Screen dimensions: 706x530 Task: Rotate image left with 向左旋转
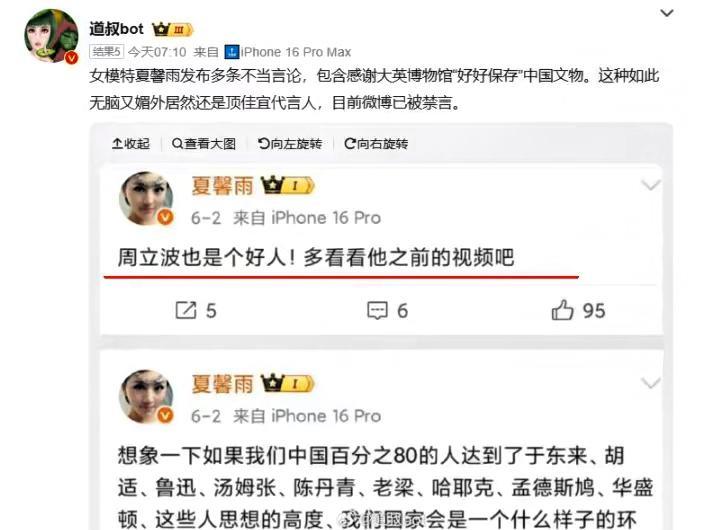pyautogui.click(x=290, y=144)
